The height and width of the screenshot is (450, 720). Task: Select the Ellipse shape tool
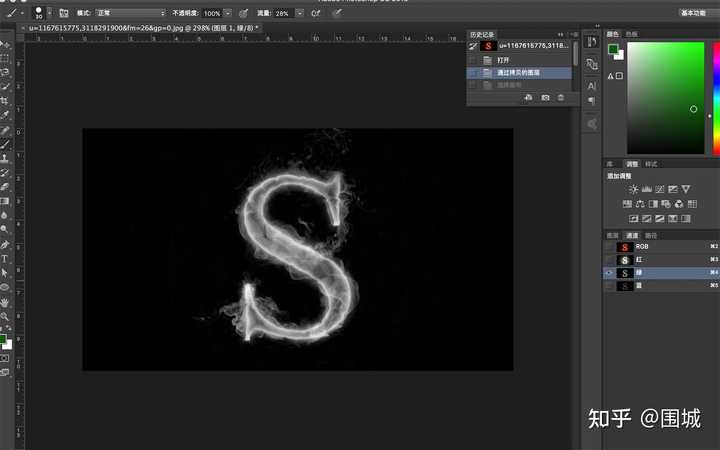coord(5,287)
